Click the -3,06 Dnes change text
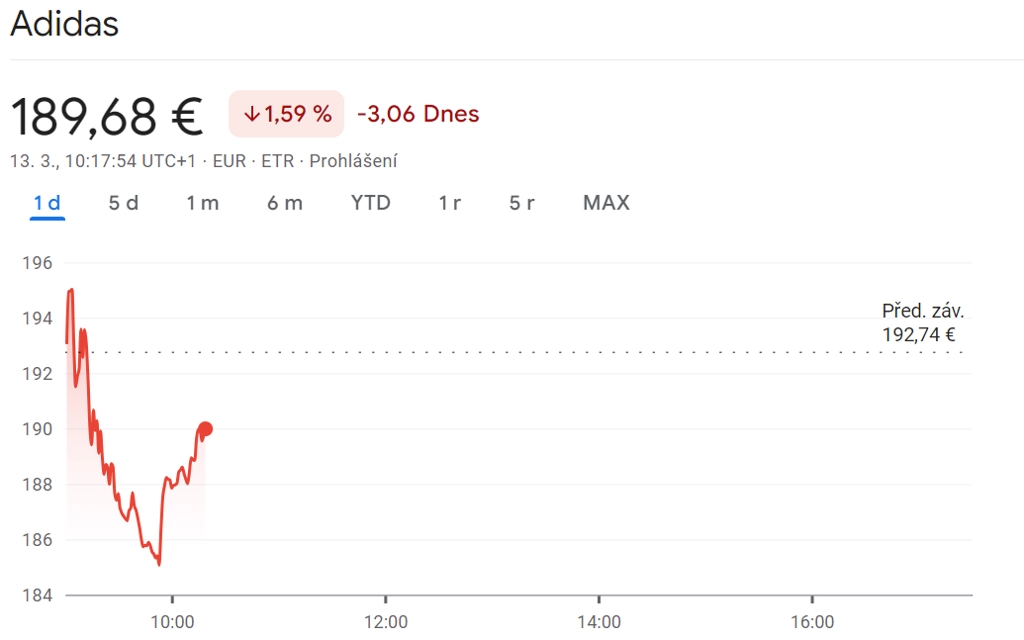The width and height of the screenshot is (1024, 640). click(418, 114)
